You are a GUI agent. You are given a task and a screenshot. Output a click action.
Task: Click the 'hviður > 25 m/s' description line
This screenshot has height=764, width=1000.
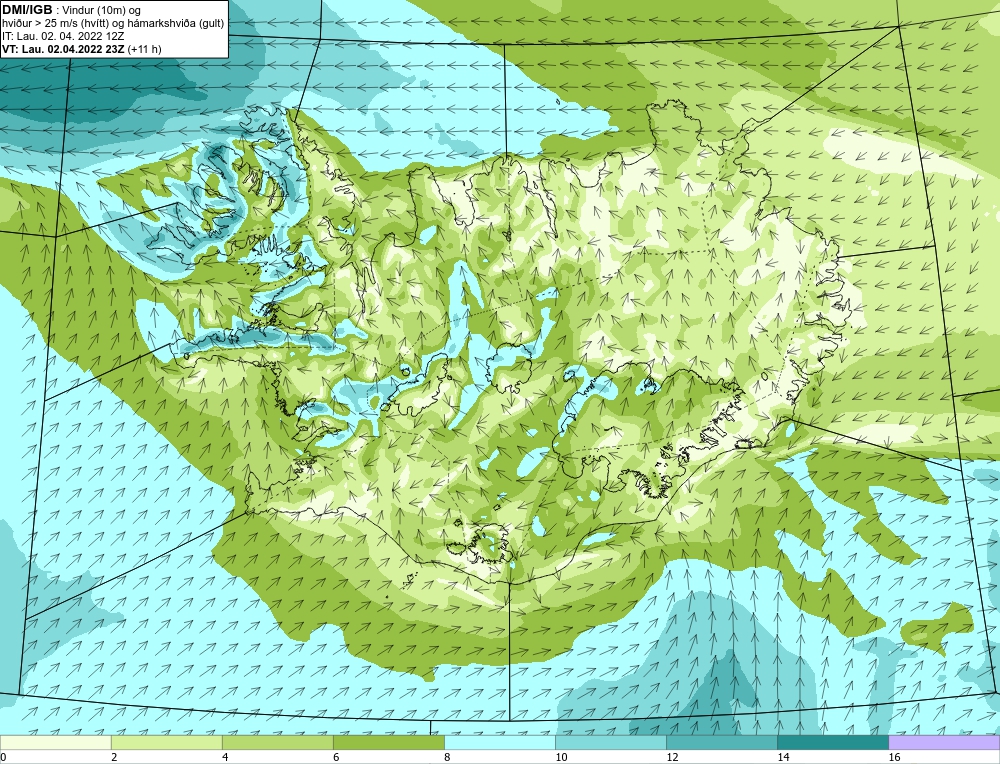(x=112, y=24)
